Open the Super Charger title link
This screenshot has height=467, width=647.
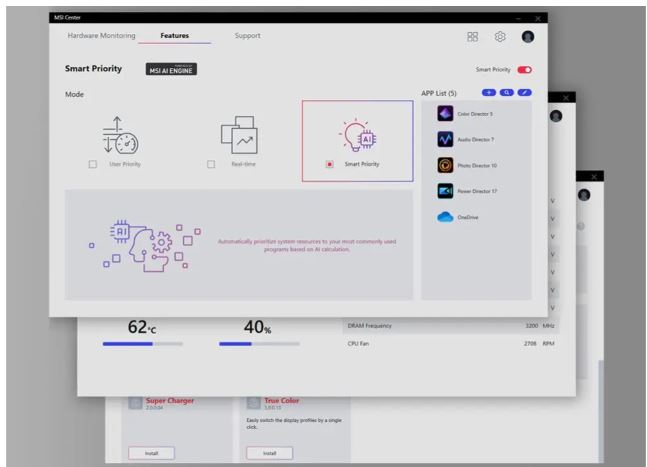[x=170, y=401]
